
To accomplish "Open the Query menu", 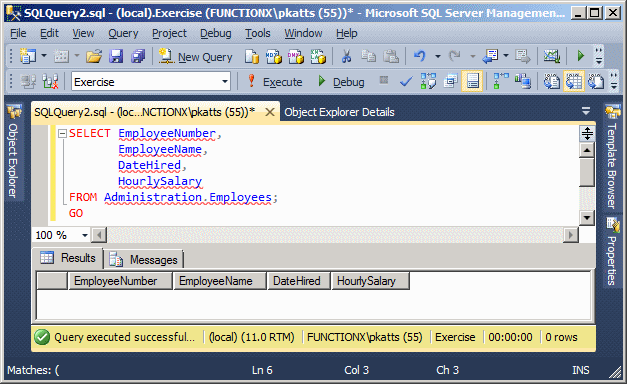I will 123,34.
